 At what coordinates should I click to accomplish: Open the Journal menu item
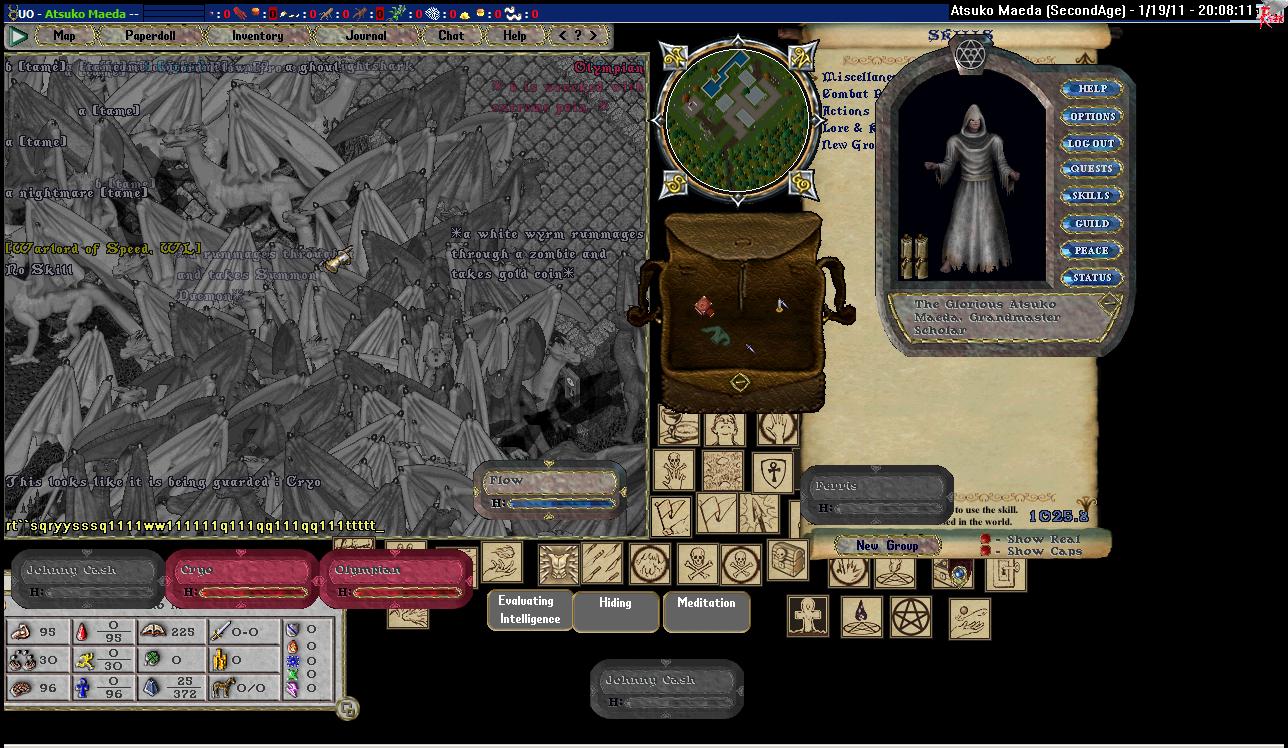pos(366,36)
